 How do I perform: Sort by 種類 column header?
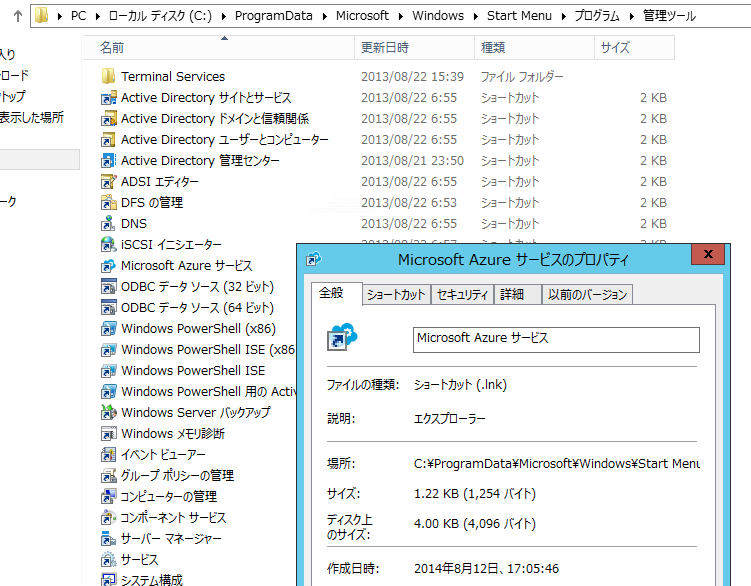[535, 47]
